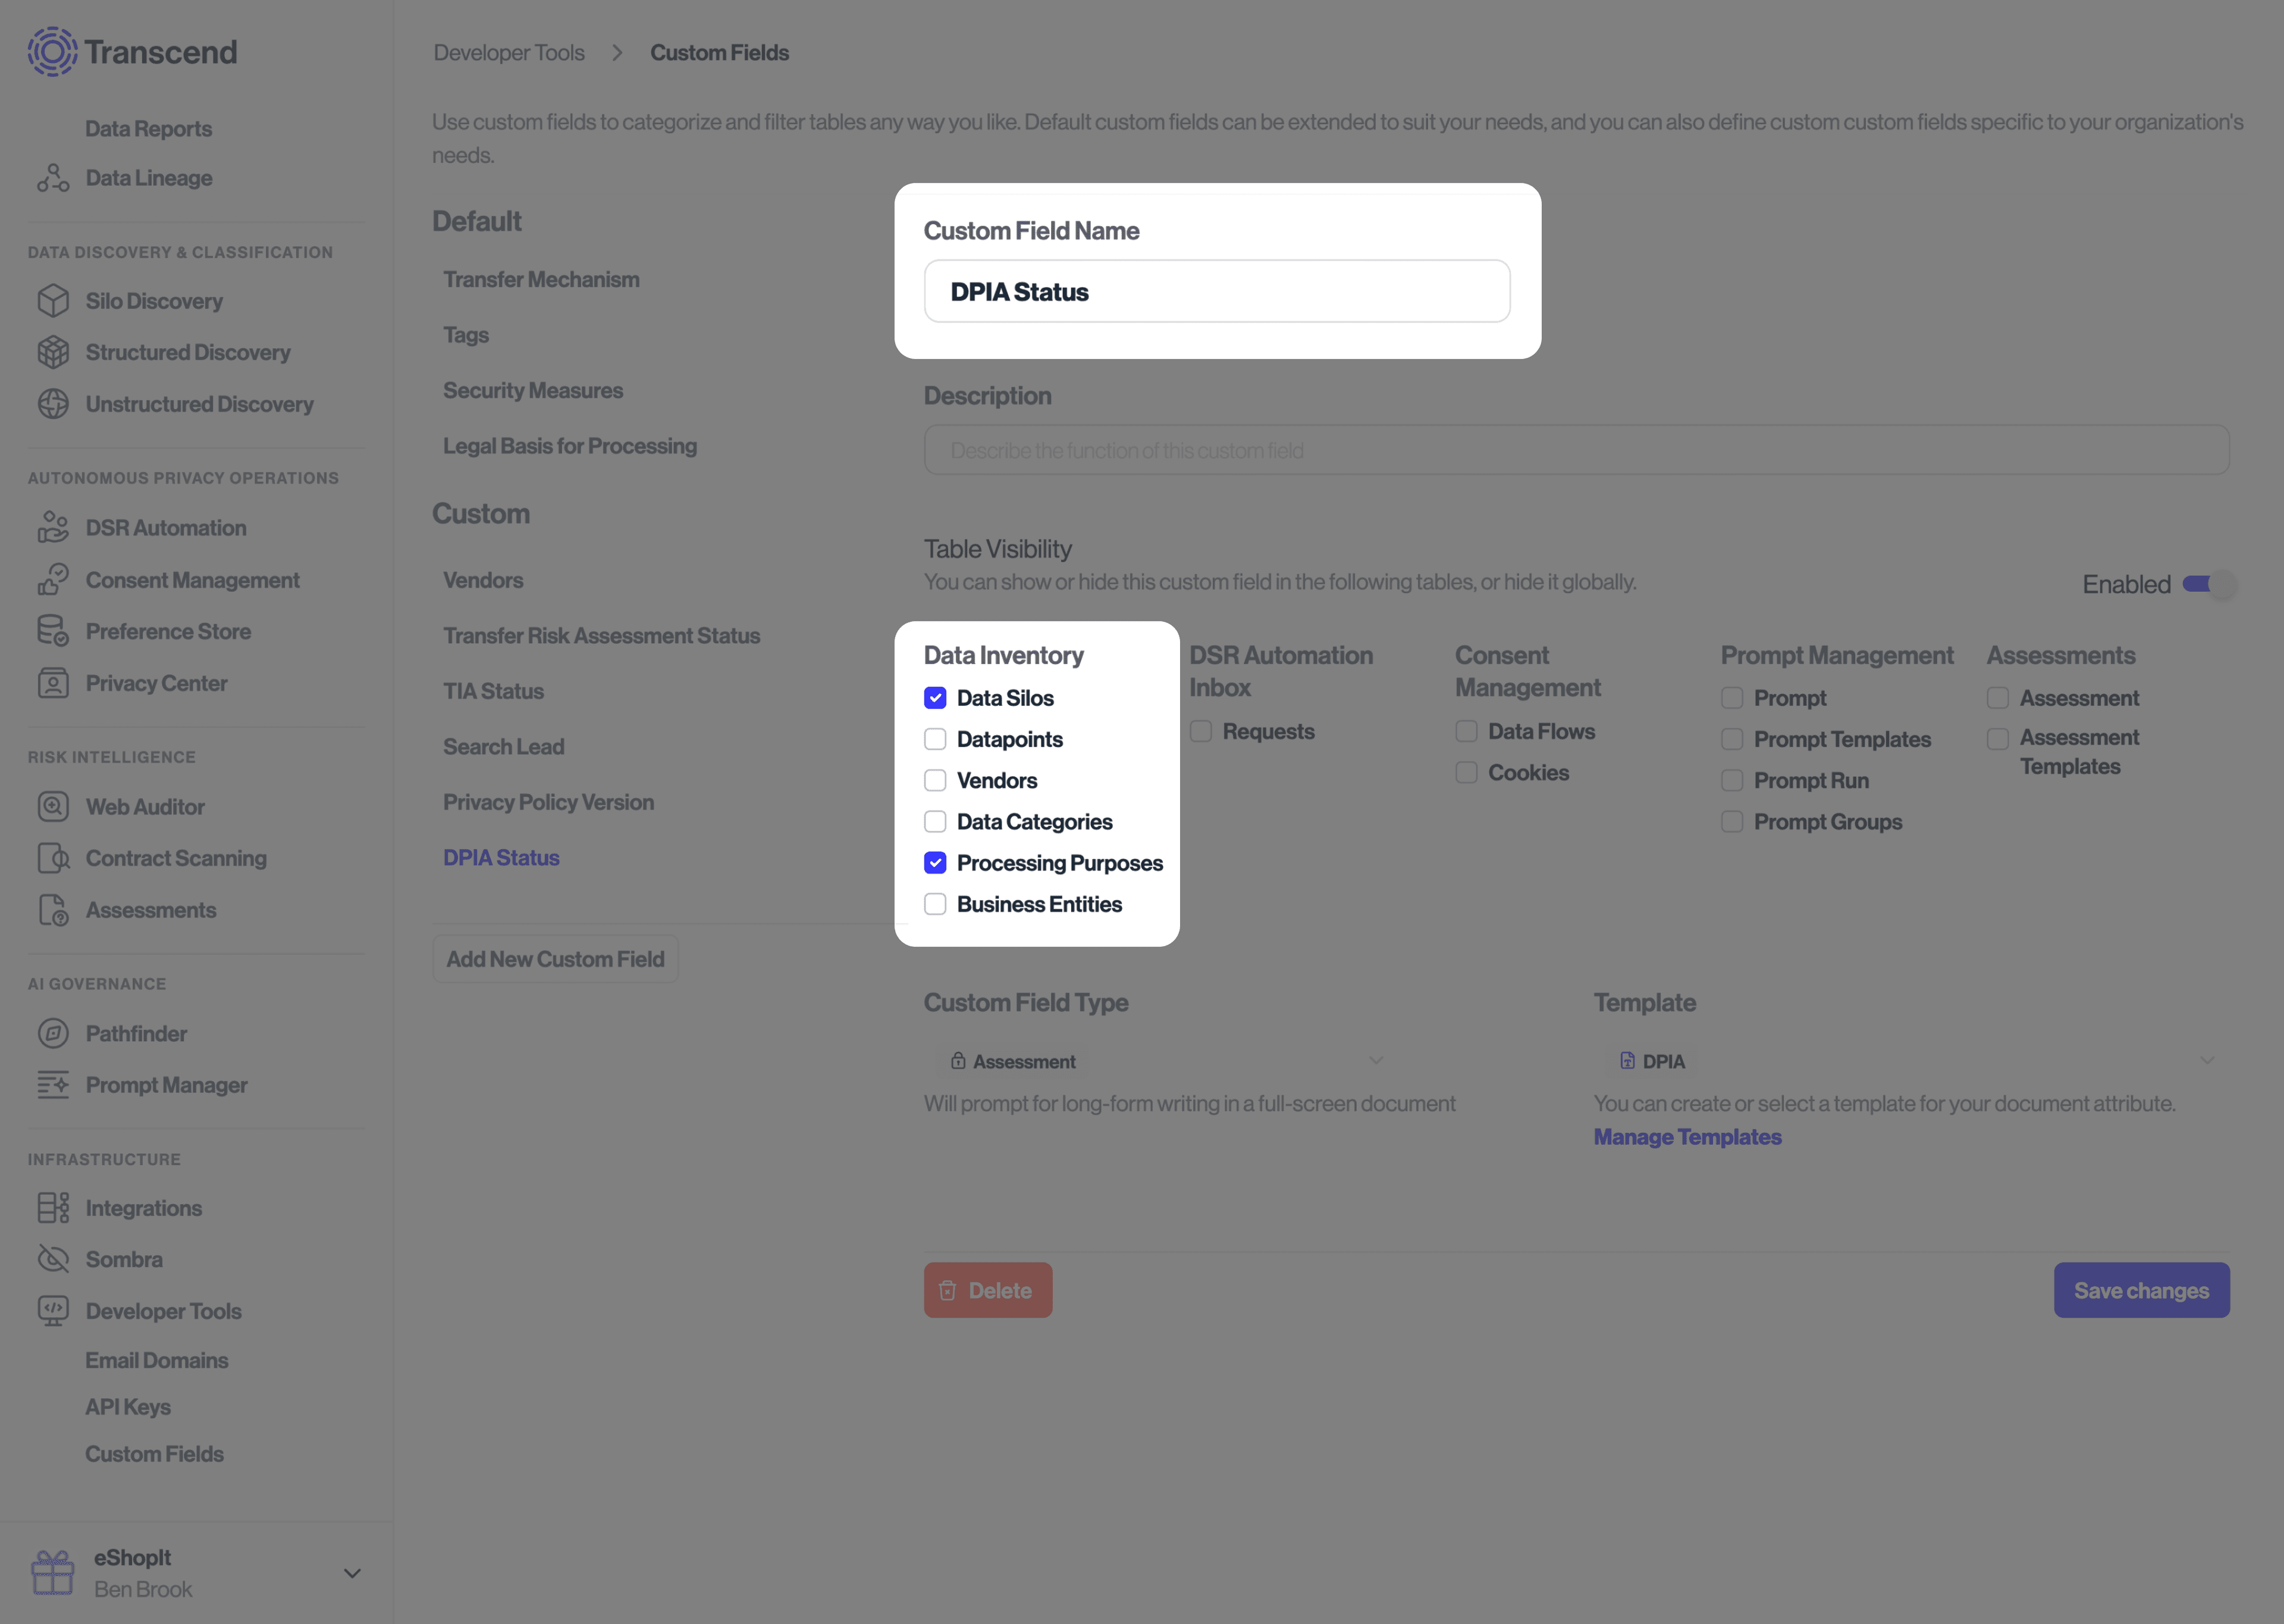Click the Description input field
The width and height of the screenshot is (2284, 1624).
click(x=1576, y=450)
